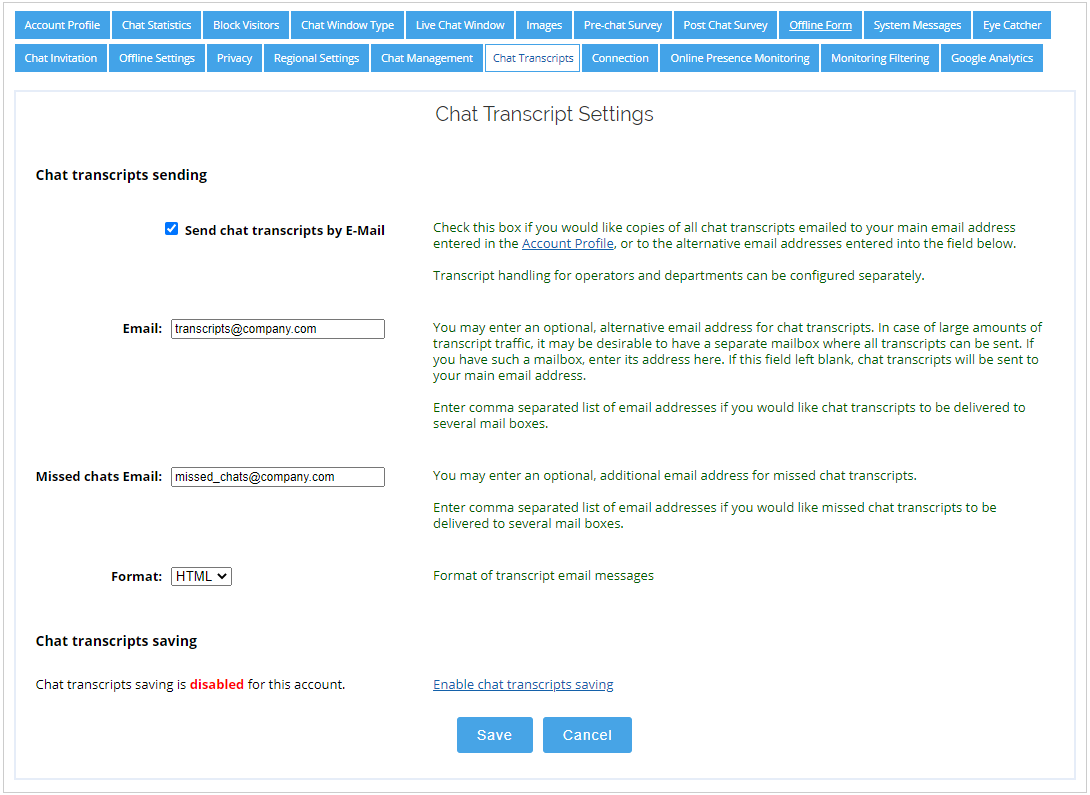1090x795 pixels.
Task: Switch to the Account Profile tab
Action: 62,25
